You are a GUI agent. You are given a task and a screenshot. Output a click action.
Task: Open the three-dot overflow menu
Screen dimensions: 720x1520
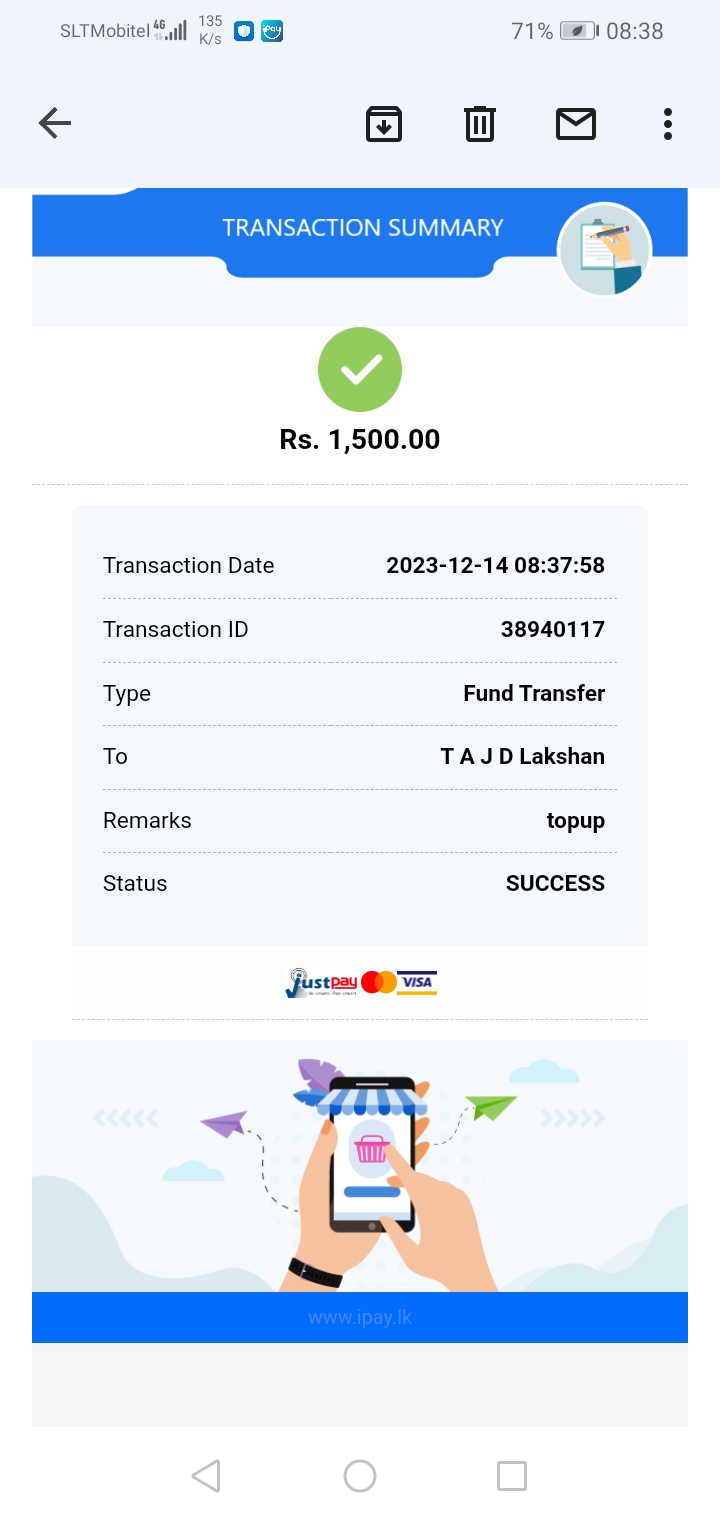(x=667, y=124)
